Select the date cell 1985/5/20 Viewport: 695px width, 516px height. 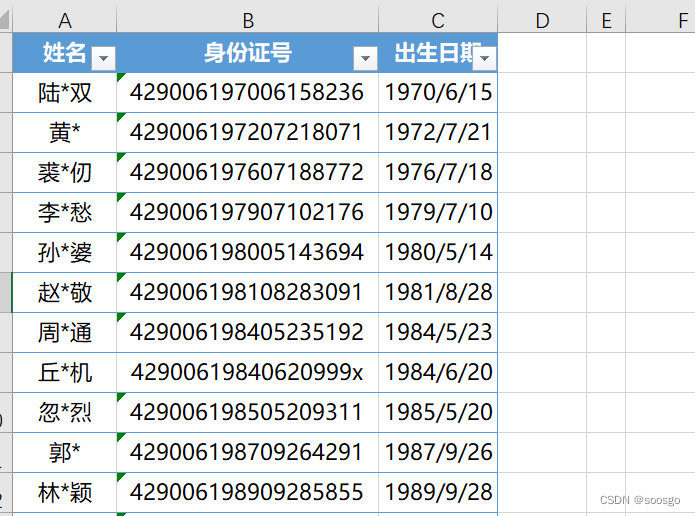click(x=438, y=412)
